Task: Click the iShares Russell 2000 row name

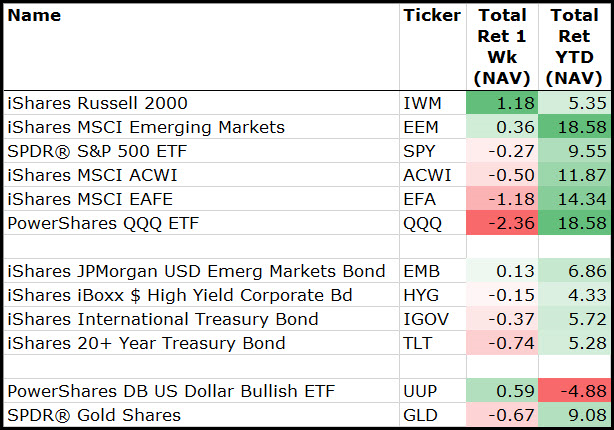Action: click(96, 102)
